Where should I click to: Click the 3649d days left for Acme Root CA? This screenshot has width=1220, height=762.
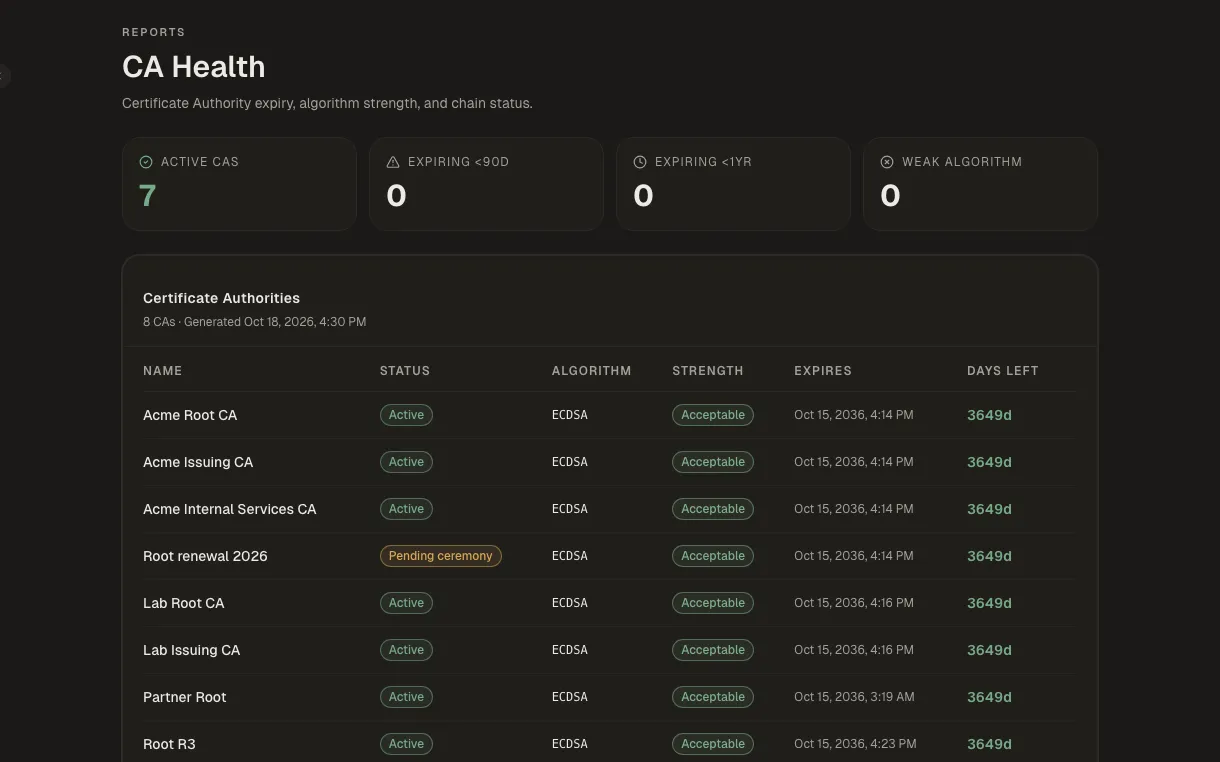(x=989, y=415)
